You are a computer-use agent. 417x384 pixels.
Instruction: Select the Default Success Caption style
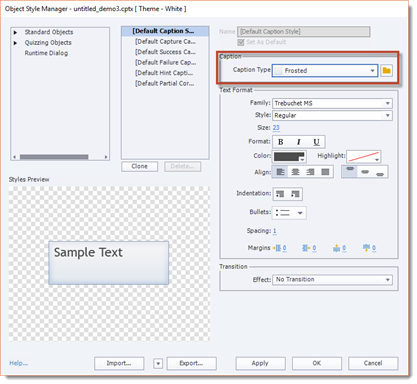165,52
